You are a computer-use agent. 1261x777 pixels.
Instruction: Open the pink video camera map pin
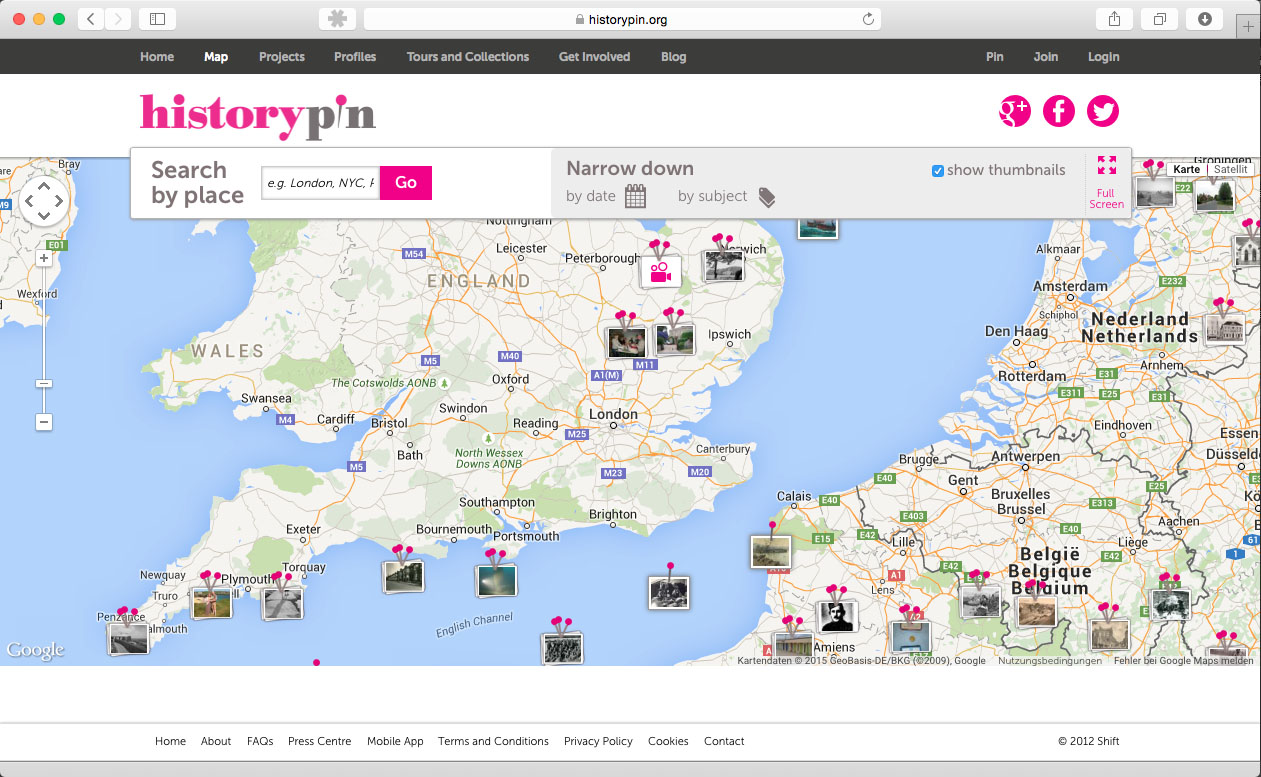coord(660,273)
